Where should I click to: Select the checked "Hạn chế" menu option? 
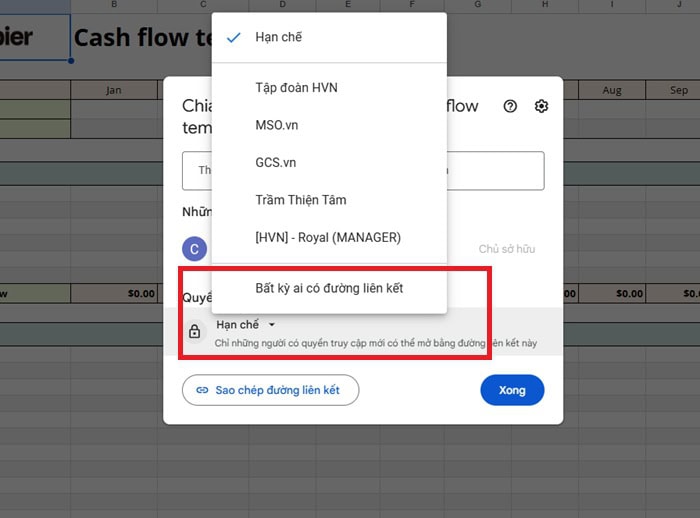(278, 37)
